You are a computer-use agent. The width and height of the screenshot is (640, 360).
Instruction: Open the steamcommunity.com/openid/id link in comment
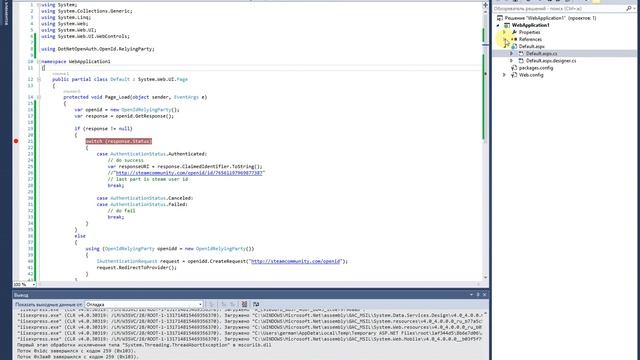click(189, 173)
